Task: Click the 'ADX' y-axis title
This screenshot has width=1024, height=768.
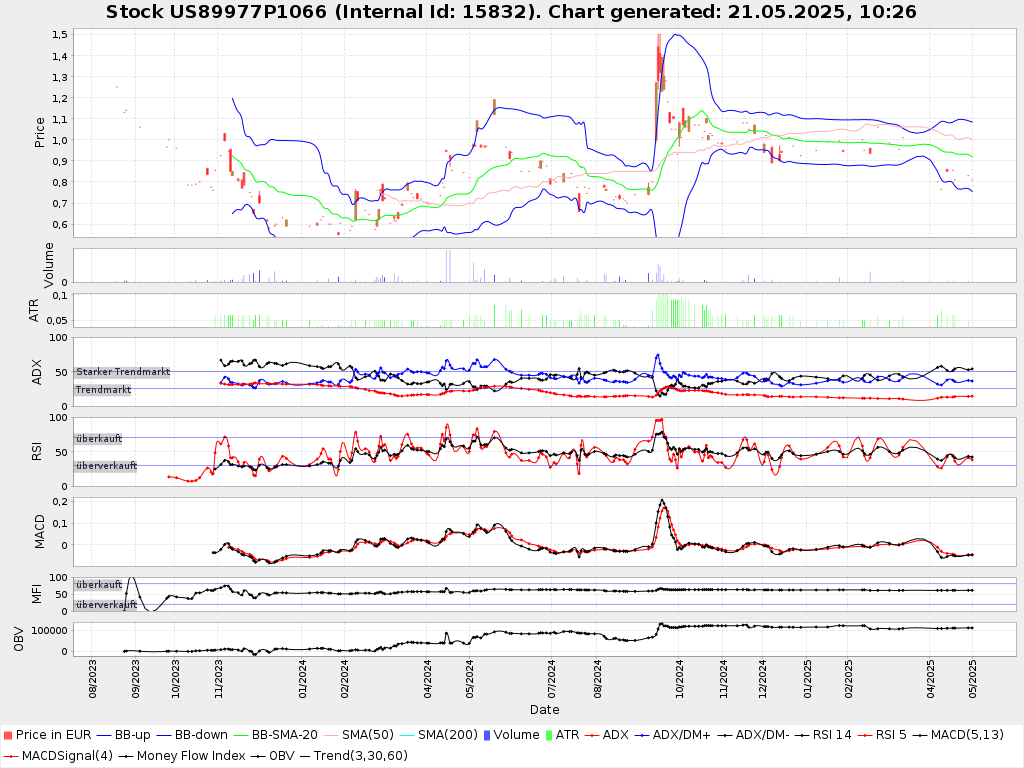Action: tap(37, 372)
